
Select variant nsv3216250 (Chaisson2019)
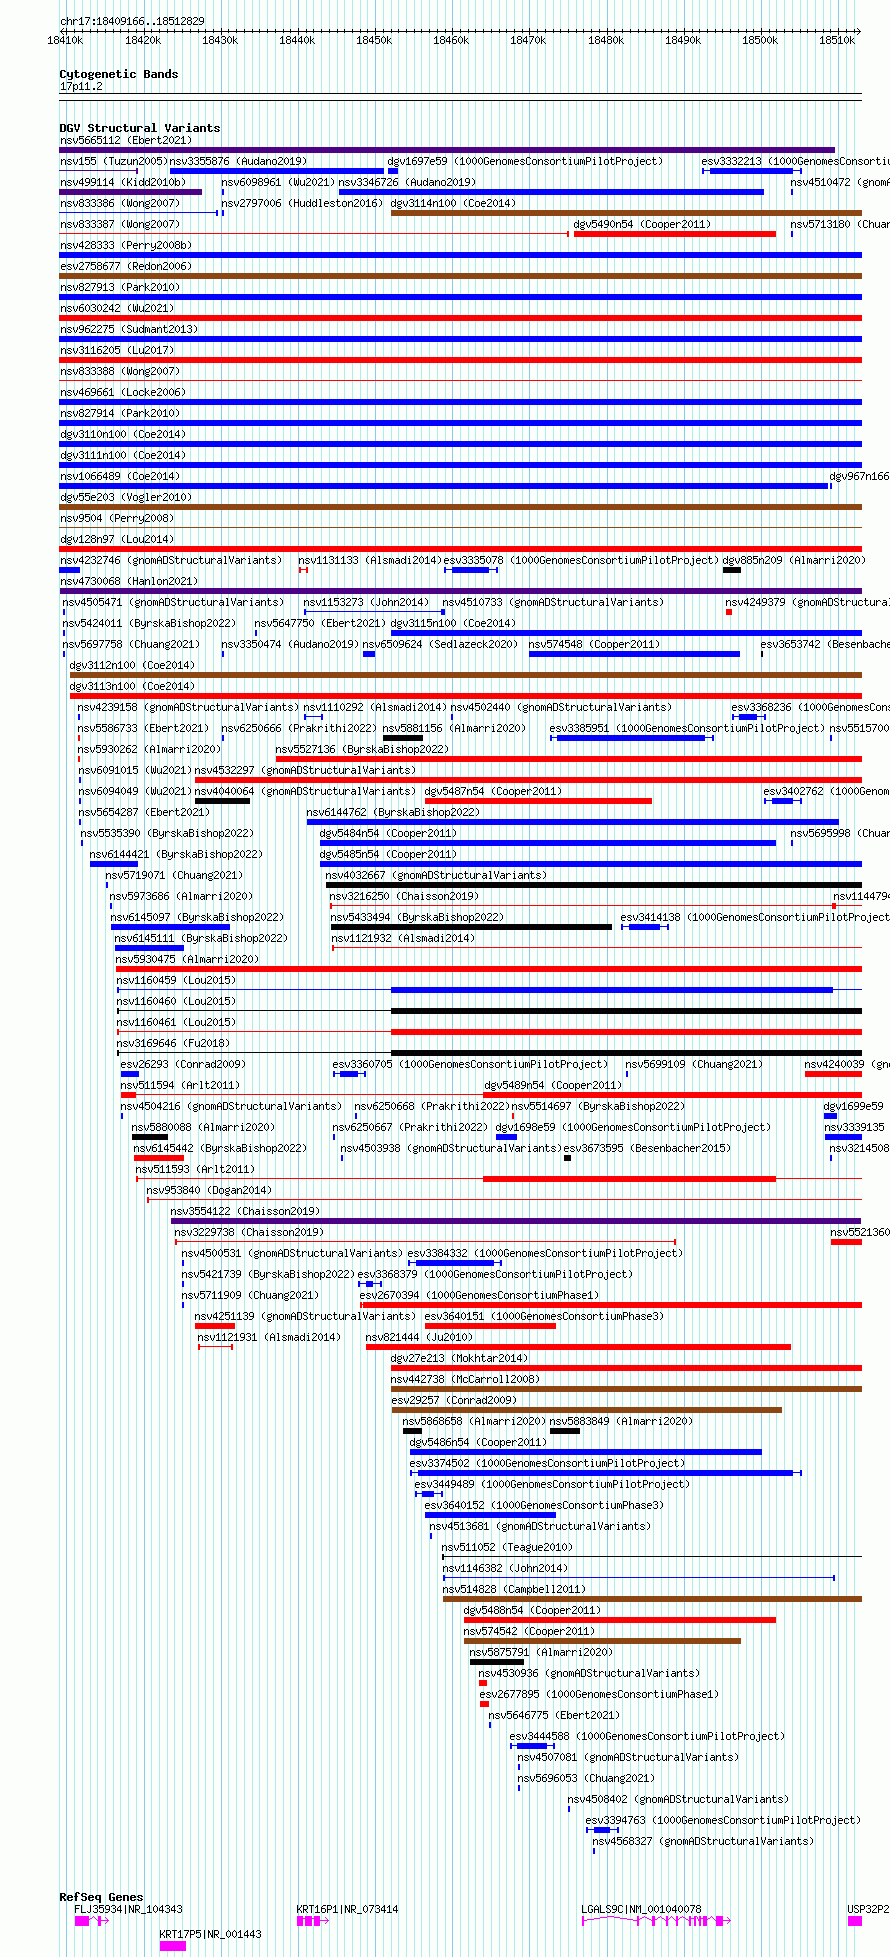click(x=404, y=896)
